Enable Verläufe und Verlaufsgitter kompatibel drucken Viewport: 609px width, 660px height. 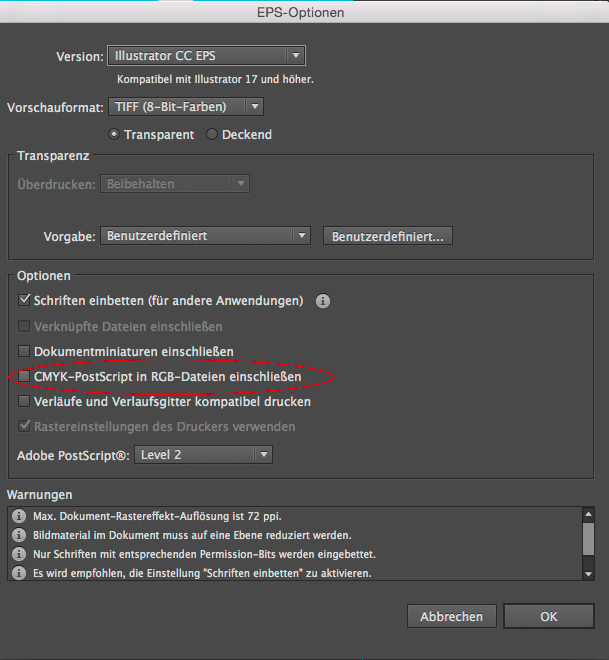pos(25,402)
